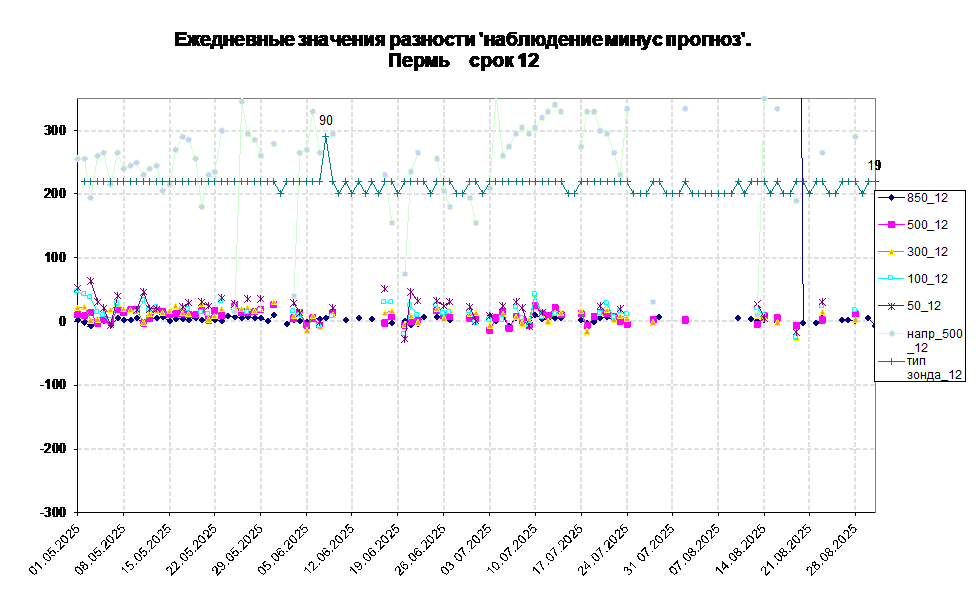
Task: Click the purple star 50_12 legend marker
Action: (x=890, y=306)
